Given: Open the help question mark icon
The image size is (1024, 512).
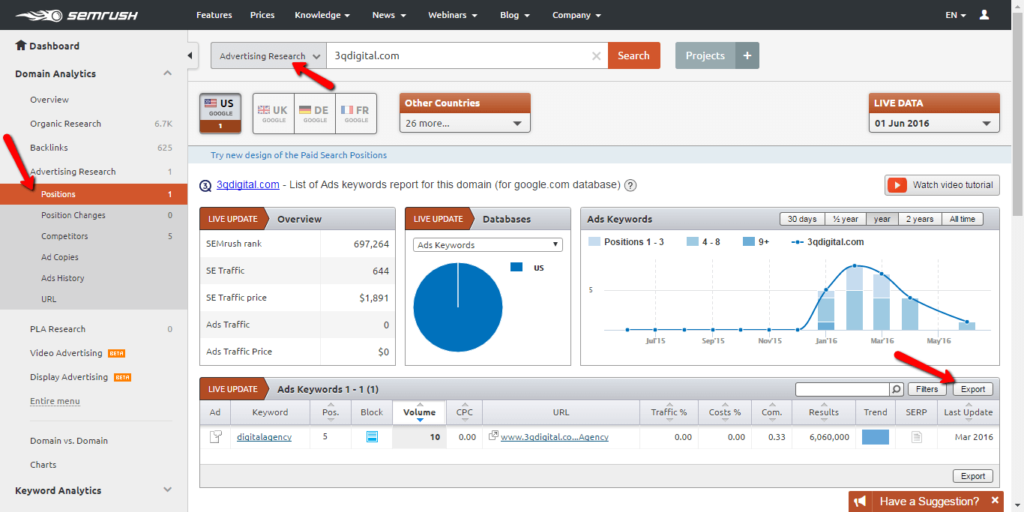Looking at the screenshot, I should point(630,185).
